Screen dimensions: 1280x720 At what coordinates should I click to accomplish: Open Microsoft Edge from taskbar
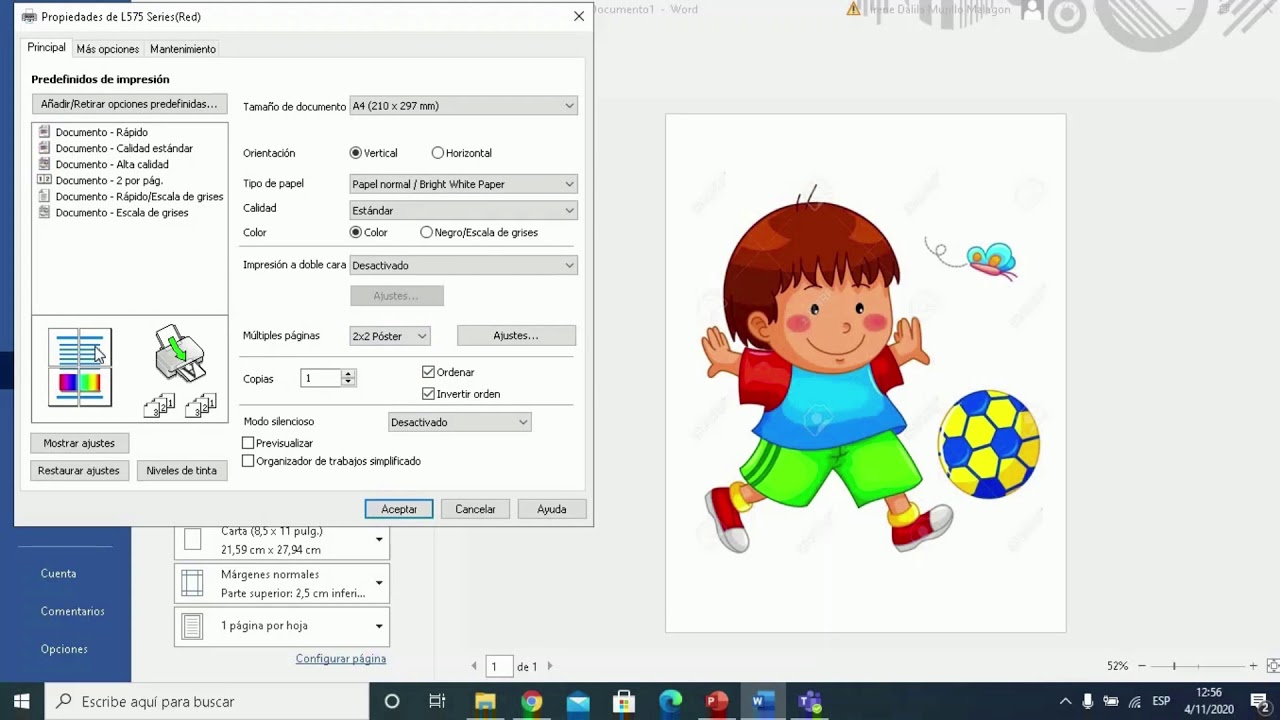click(x=671, y=701)
